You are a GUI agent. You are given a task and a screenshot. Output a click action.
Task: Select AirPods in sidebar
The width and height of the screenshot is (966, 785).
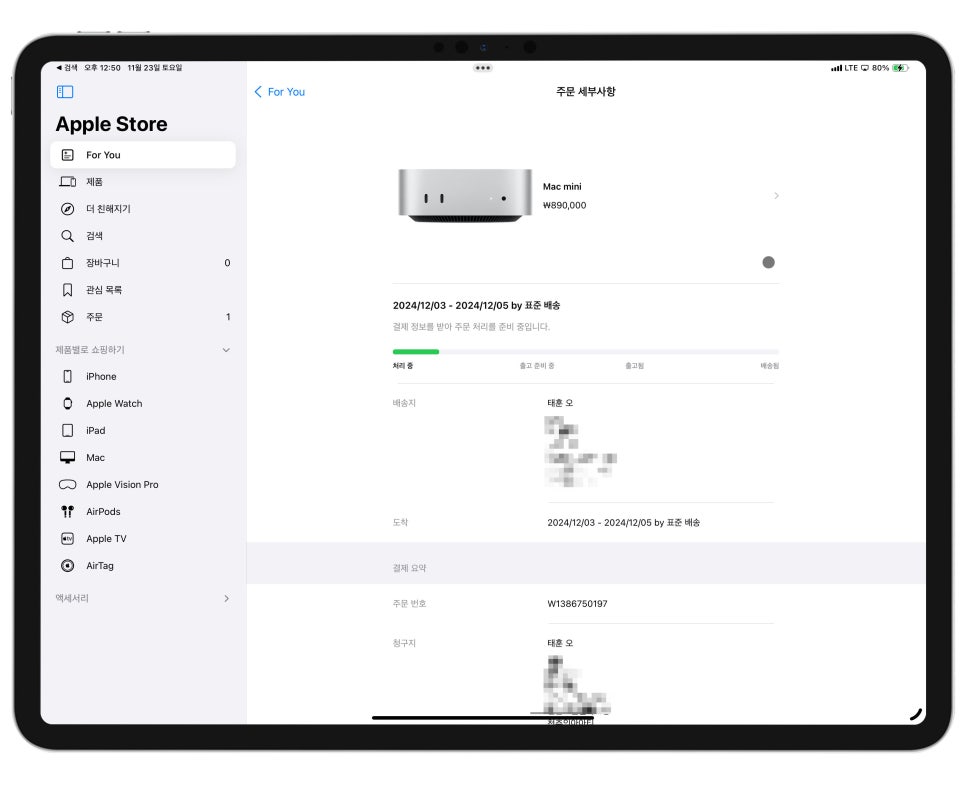(143, 512)
